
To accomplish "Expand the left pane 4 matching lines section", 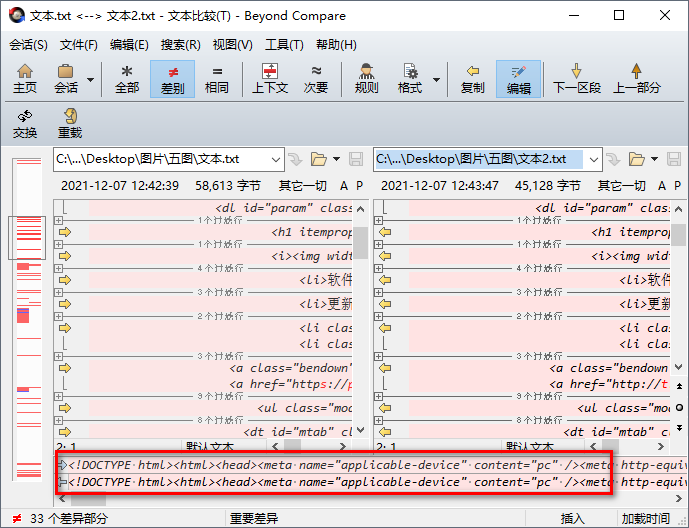I will pos(58,268).
